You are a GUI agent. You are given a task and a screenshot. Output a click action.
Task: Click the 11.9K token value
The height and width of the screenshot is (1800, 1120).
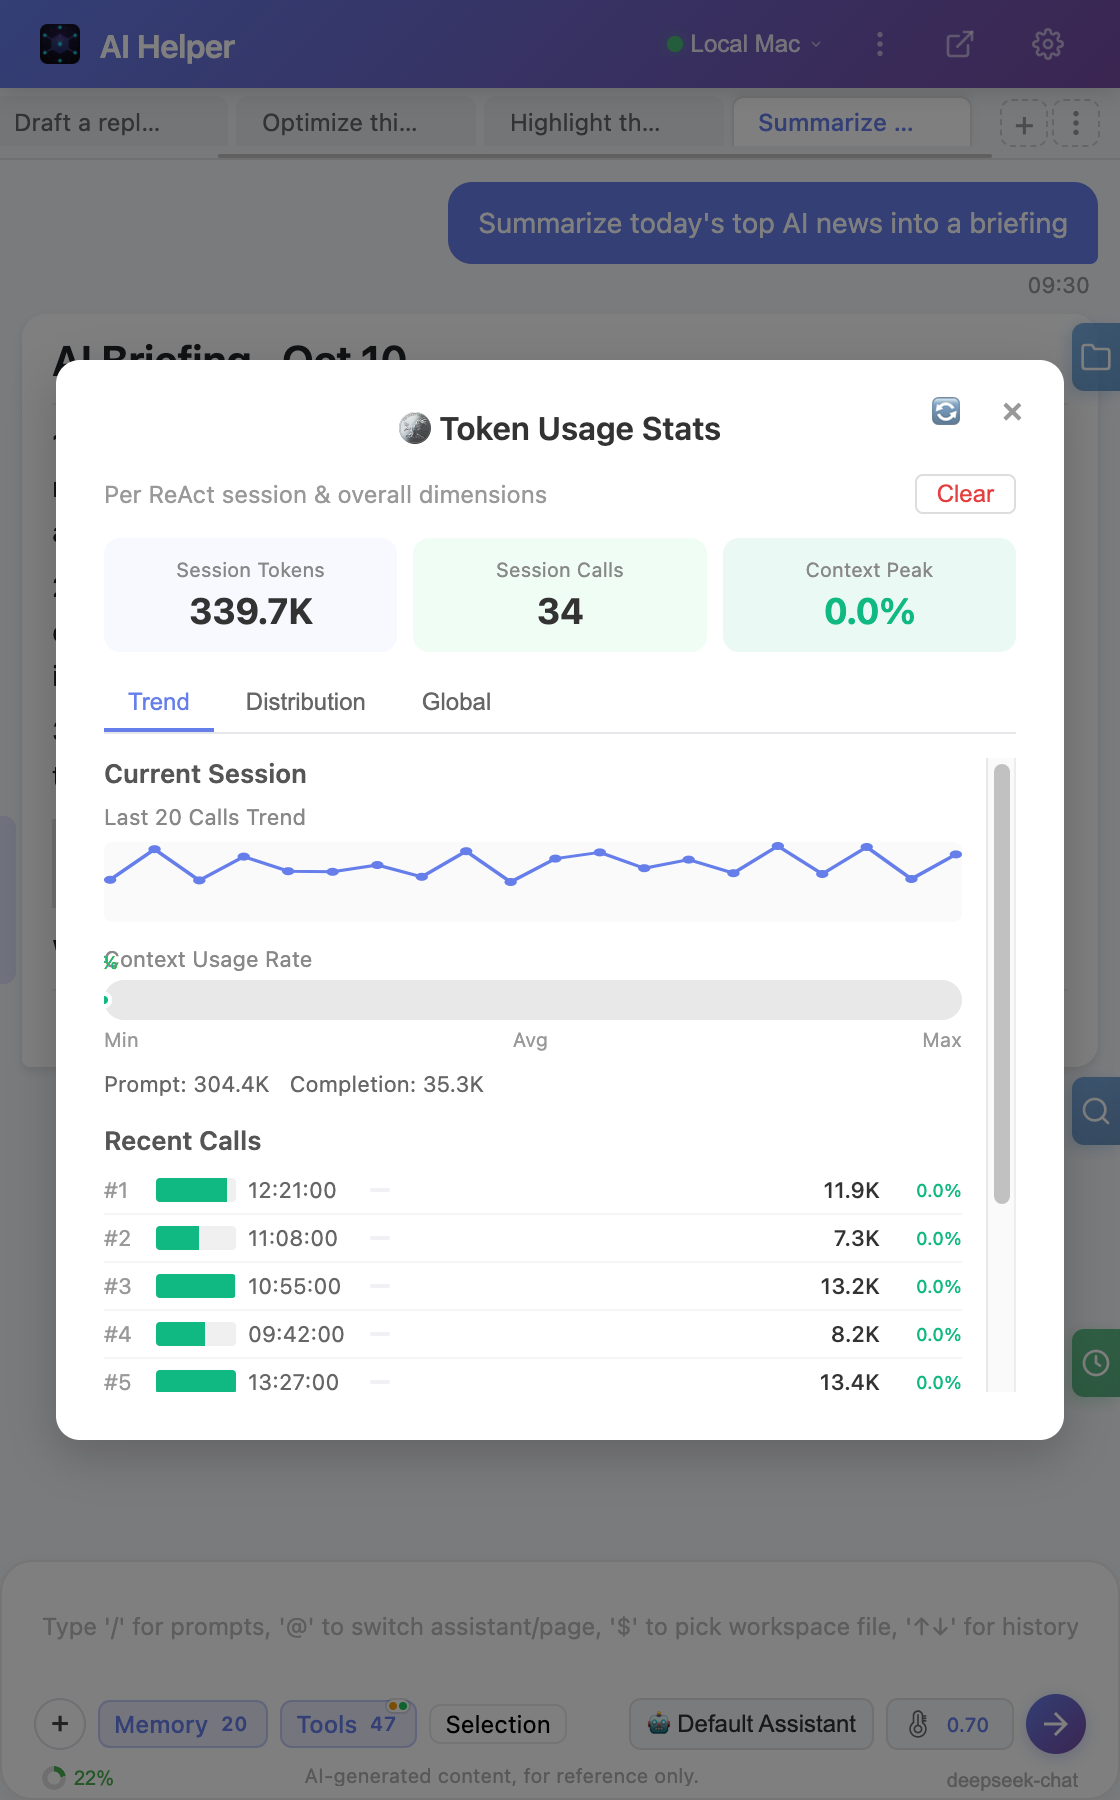851,1190
